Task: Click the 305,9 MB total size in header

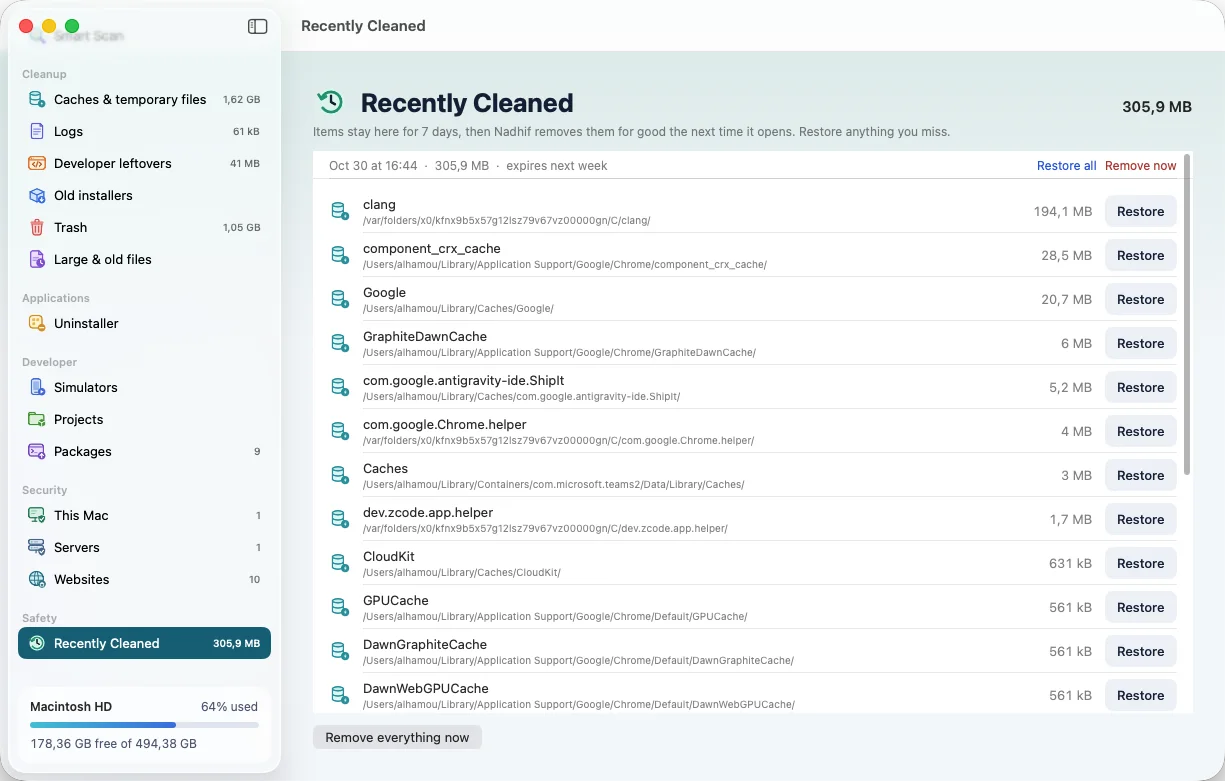Action: click(x=1157, y=107)
